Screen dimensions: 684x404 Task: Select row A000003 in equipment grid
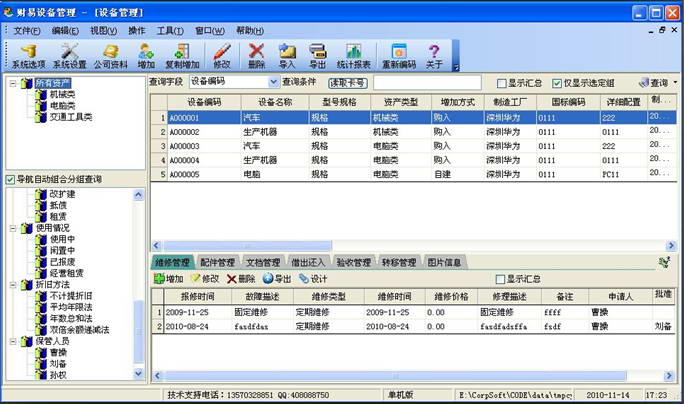point(414,146)
